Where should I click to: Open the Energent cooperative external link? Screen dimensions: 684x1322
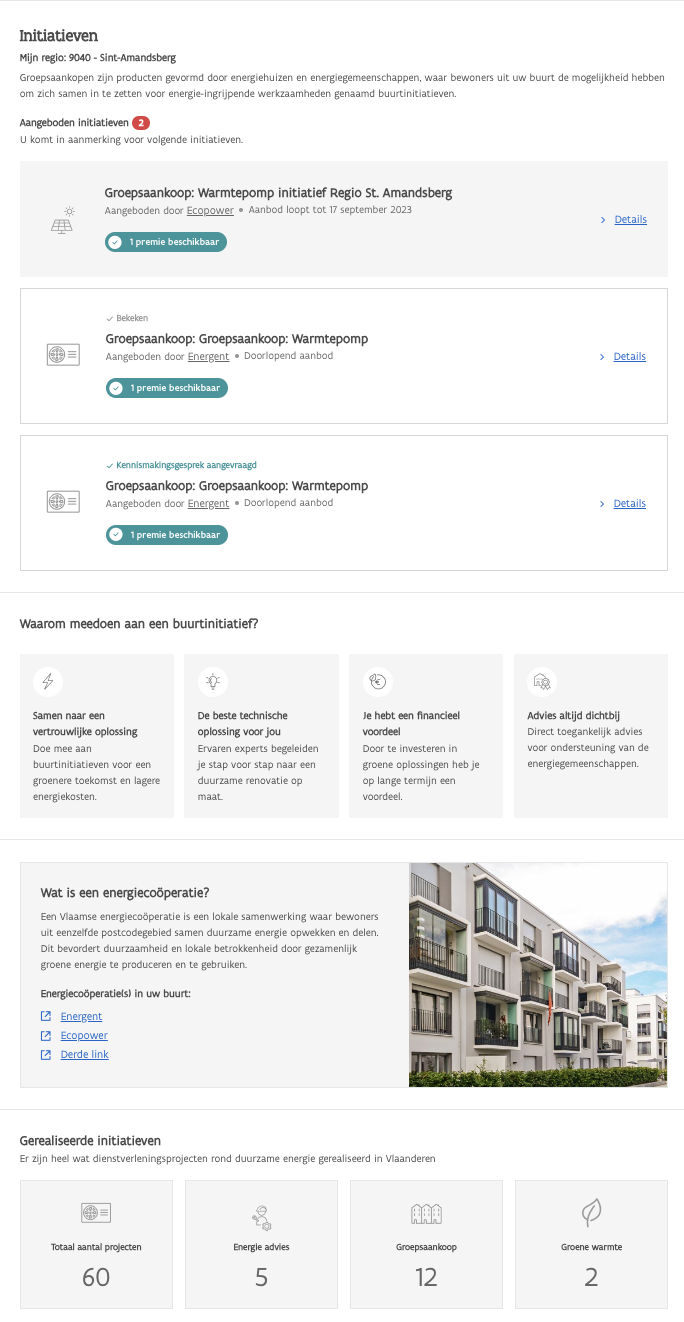point(81,1017)
